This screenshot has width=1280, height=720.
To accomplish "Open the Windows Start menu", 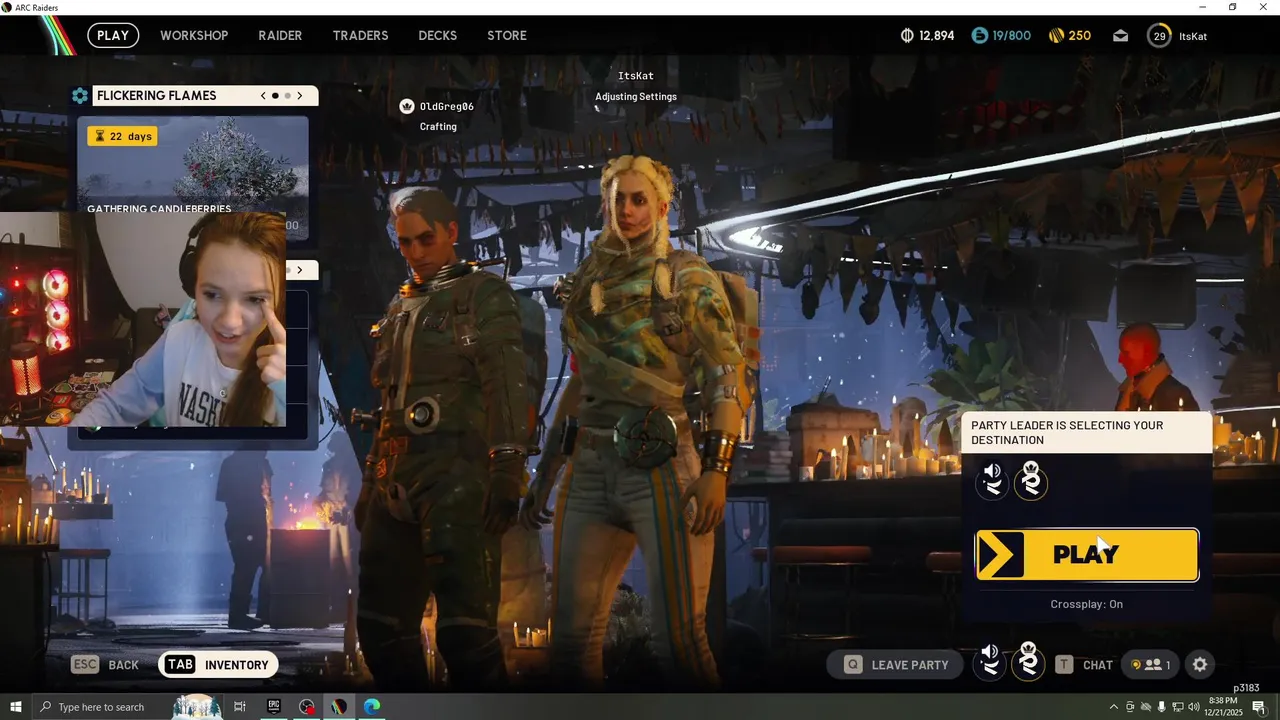I will point(15,707).
